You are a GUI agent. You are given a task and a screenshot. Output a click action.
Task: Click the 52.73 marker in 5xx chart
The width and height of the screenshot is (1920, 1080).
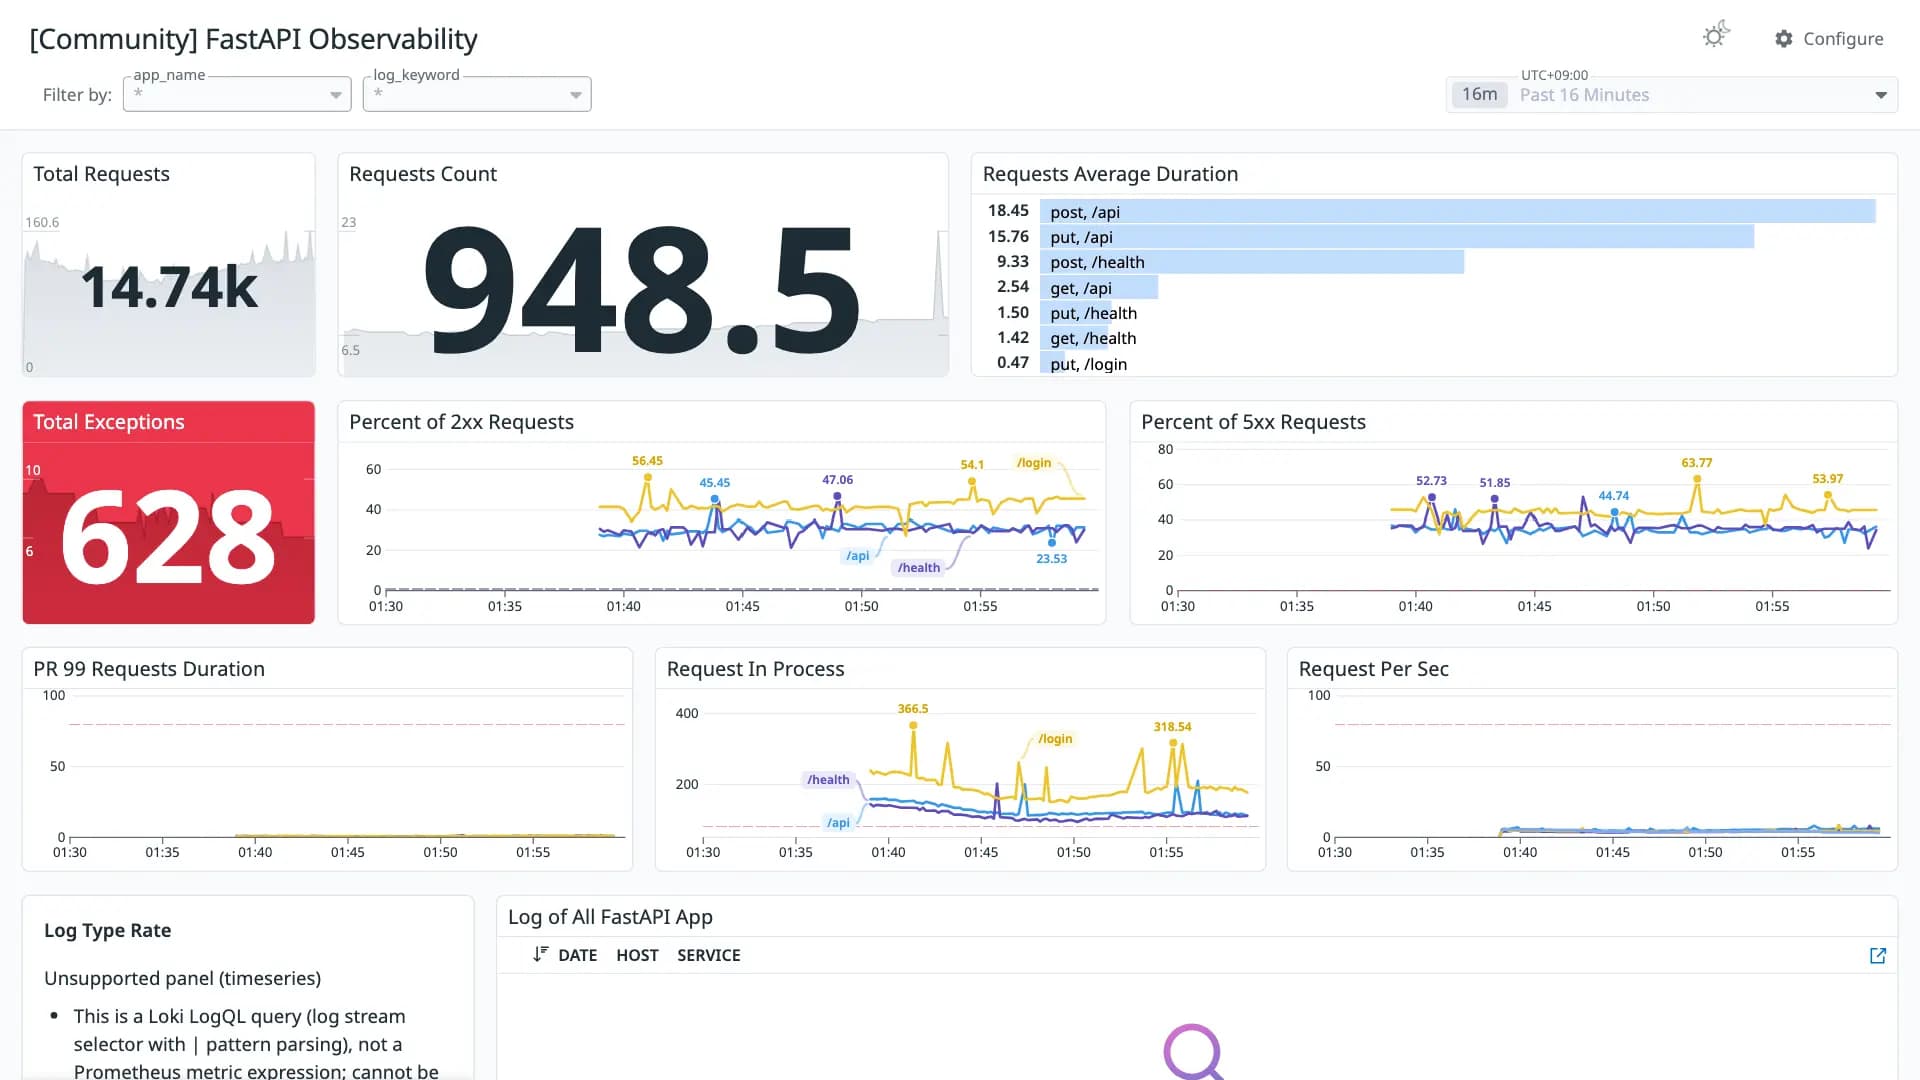pyautogui.click(x=1432, y=497)
